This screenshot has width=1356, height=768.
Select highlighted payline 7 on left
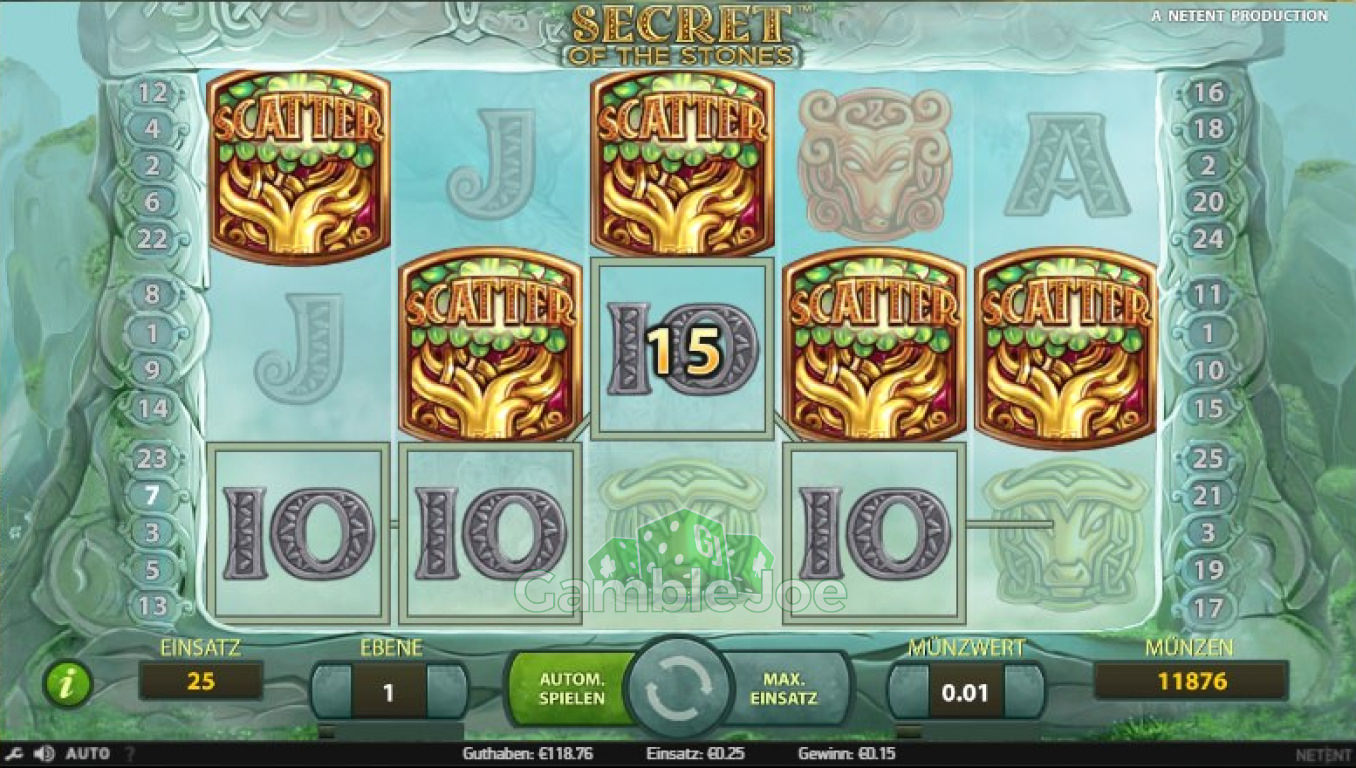coord(152,495)
